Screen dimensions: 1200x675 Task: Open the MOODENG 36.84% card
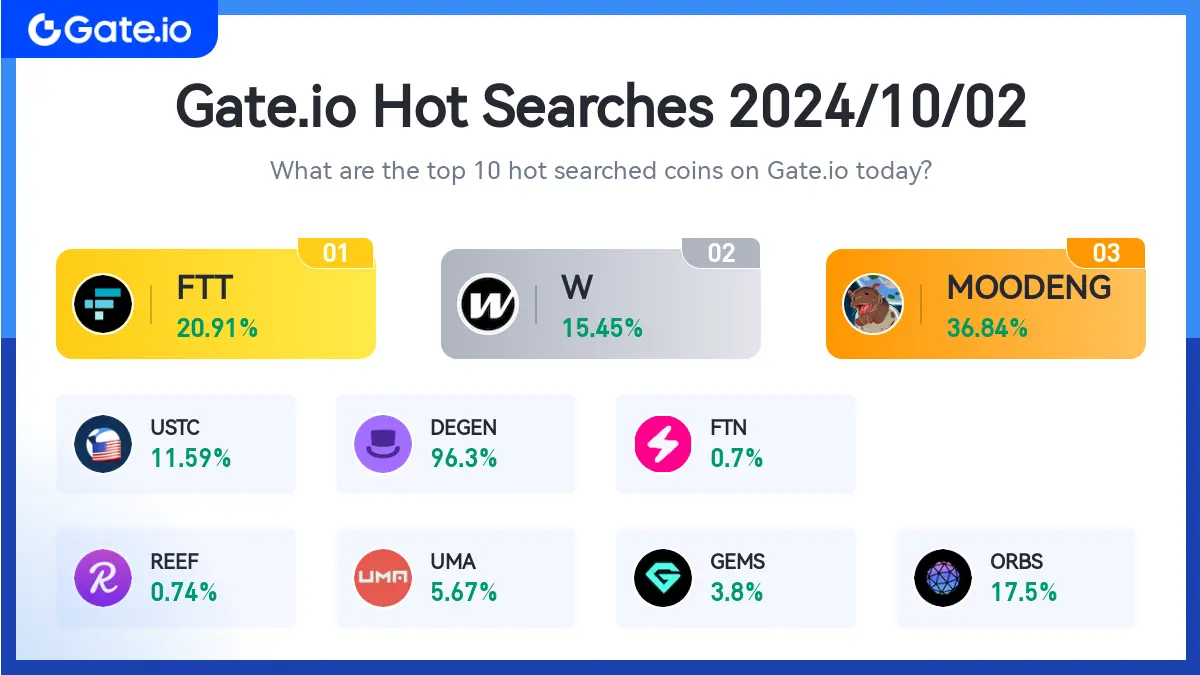pos(986,304)
